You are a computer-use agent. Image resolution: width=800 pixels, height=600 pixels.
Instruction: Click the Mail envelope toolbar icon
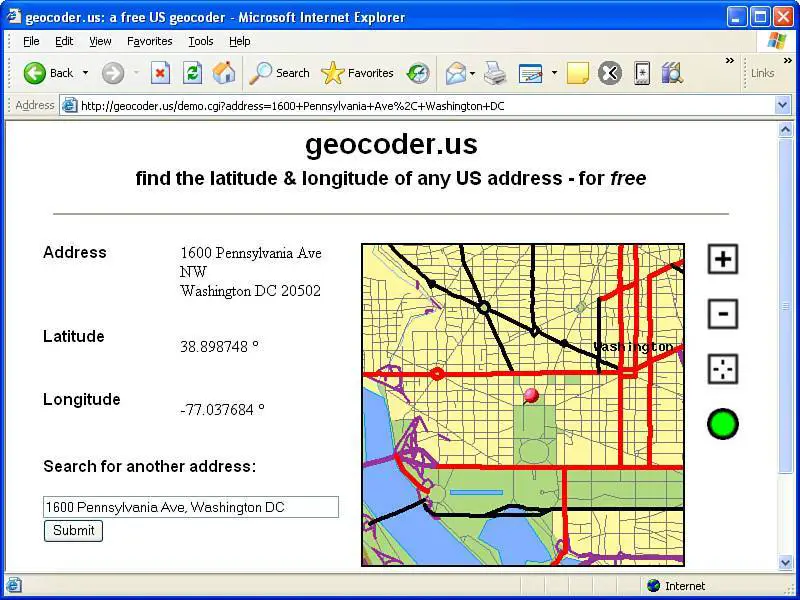pyautogui.click(x=456, y=73)
